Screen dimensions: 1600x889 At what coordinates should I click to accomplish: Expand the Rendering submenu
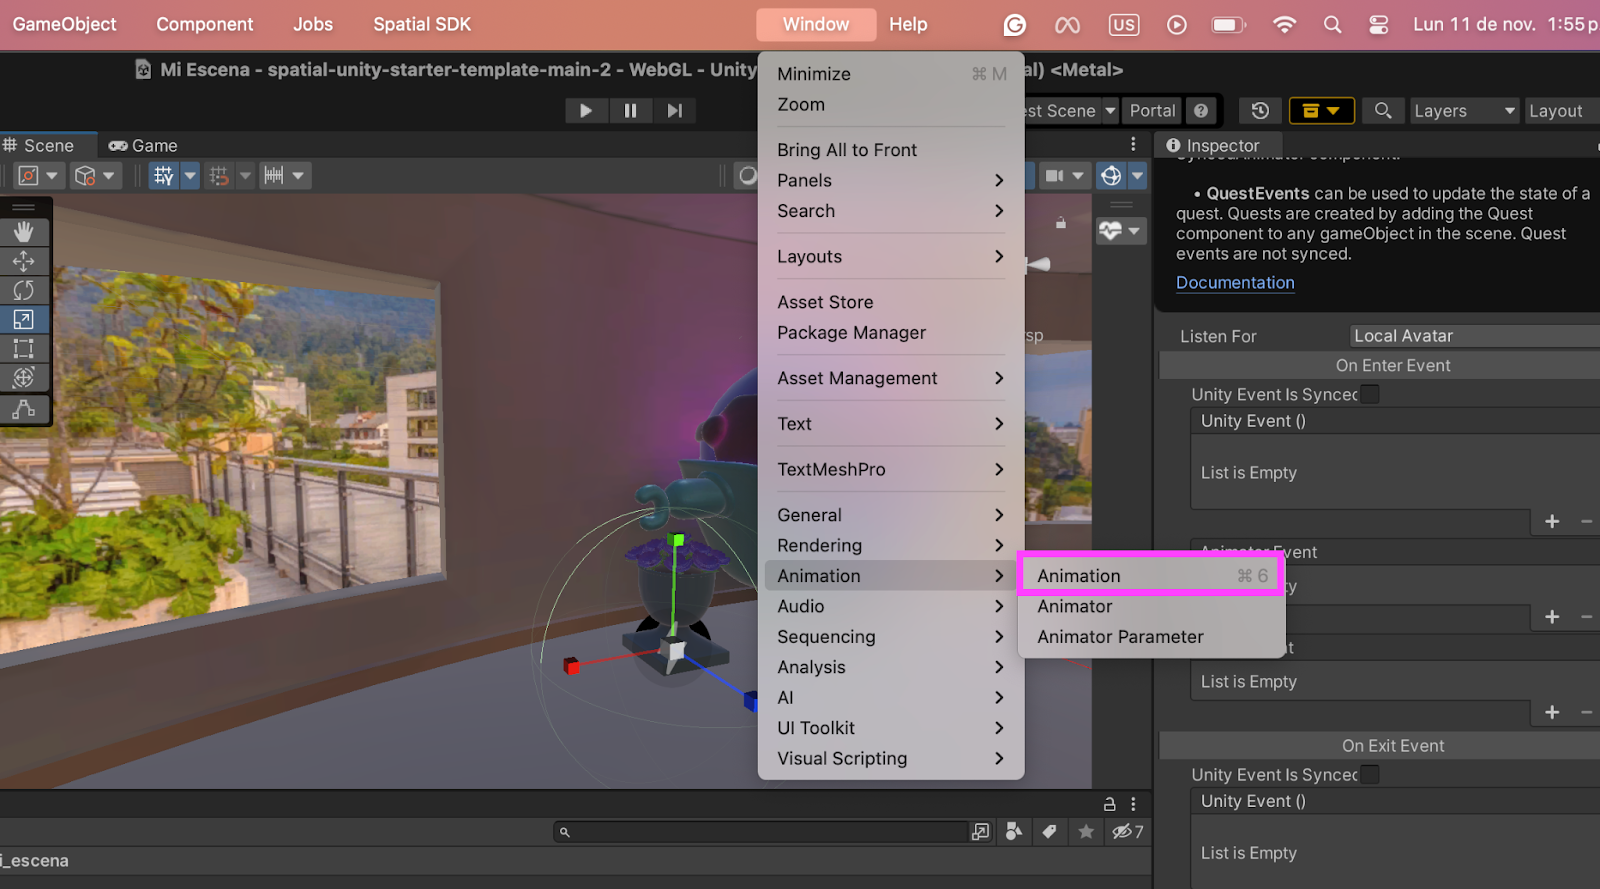click(x=891, y=545)
